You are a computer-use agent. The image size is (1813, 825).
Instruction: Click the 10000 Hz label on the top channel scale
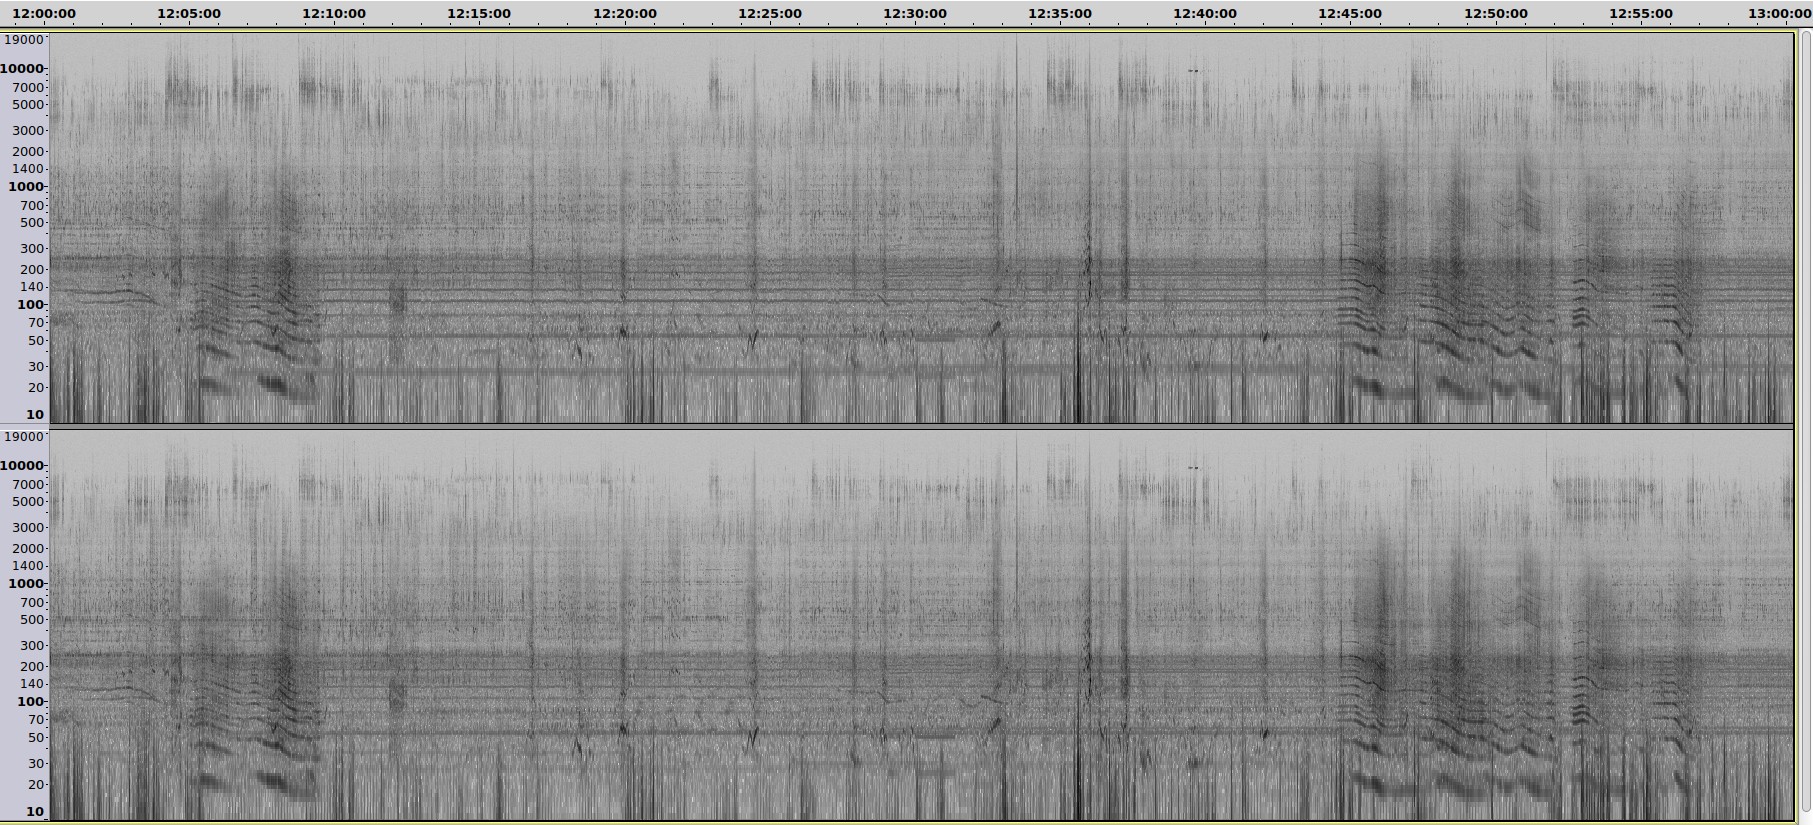(x=24, y=69)
